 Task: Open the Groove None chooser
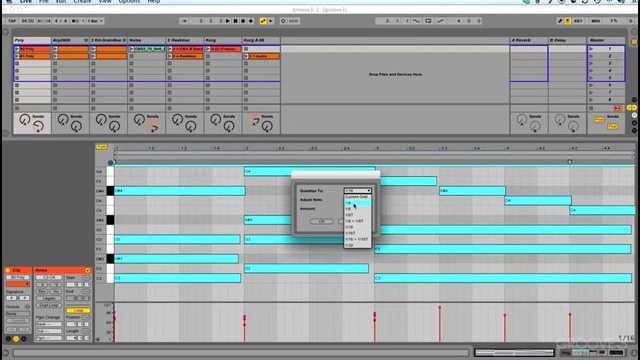(18, 314)
